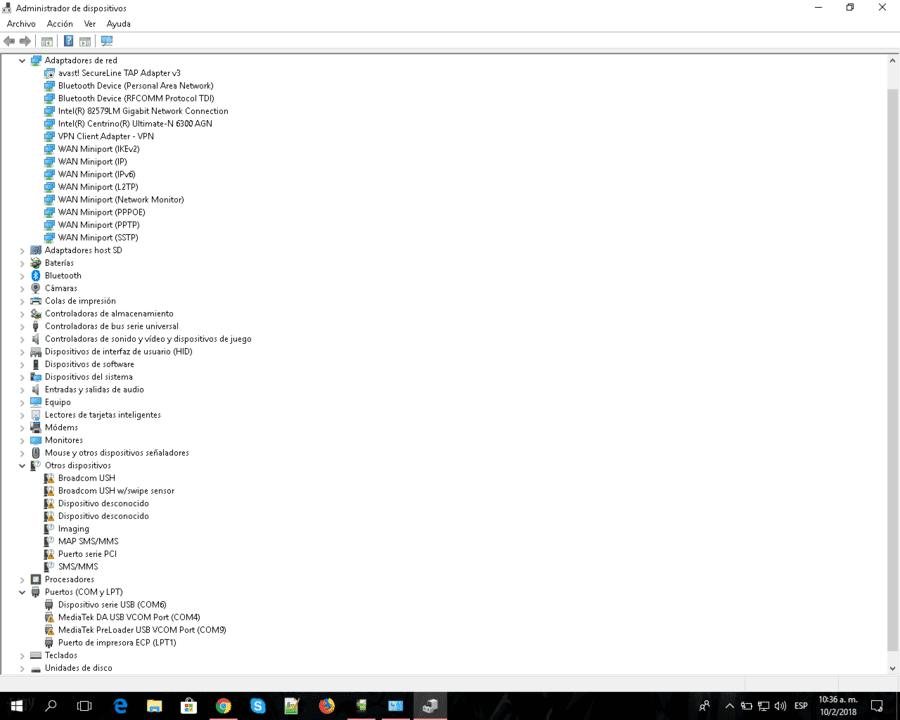Click the Colas de impresión printer icon
Image resolution: width=900 pixels, height=720 pixels.
(x=36, y=301)
